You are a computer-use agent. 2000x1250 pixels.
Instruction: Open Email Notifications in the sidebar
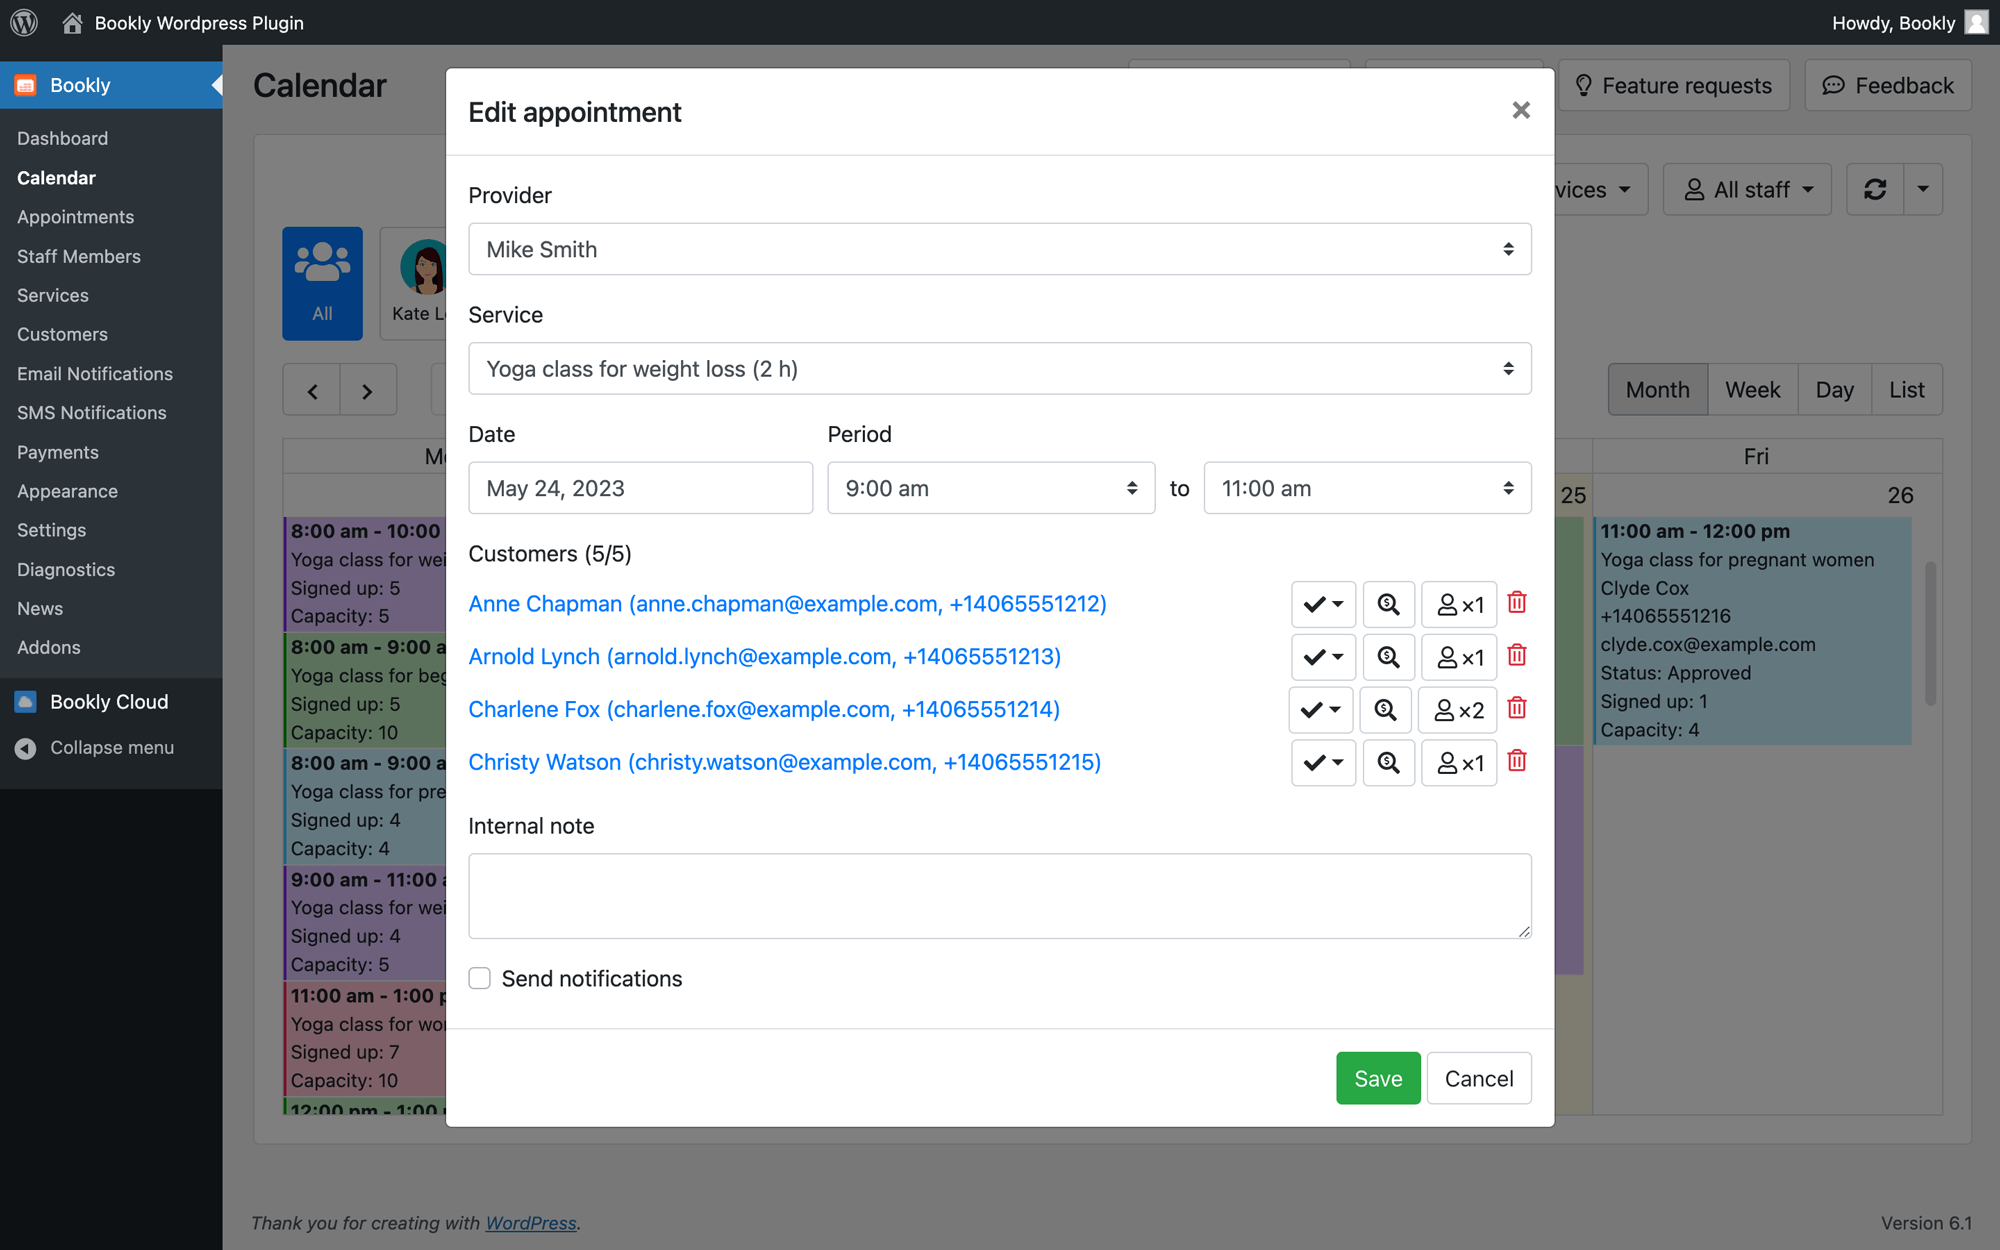(x=94, y=373)
